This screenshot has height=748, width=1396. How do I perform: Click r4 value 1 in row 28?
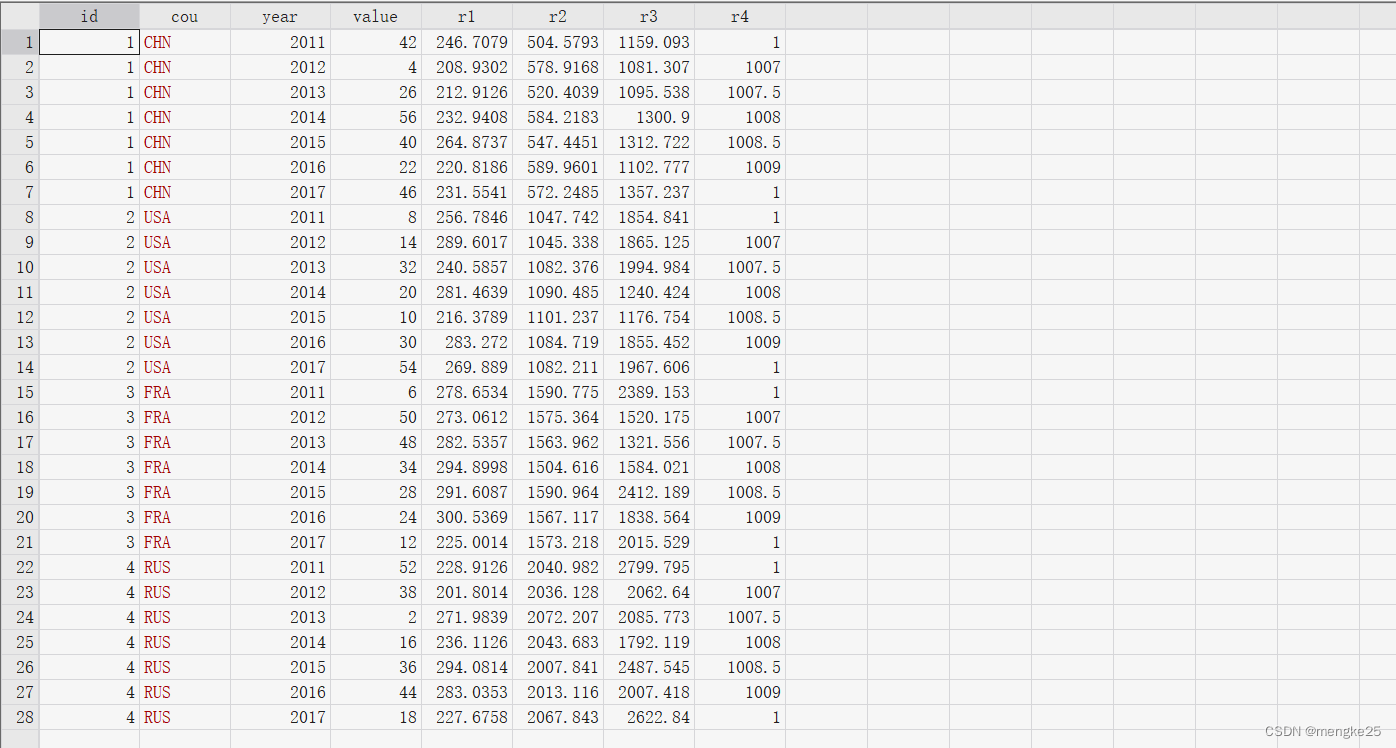pos(740,717)
